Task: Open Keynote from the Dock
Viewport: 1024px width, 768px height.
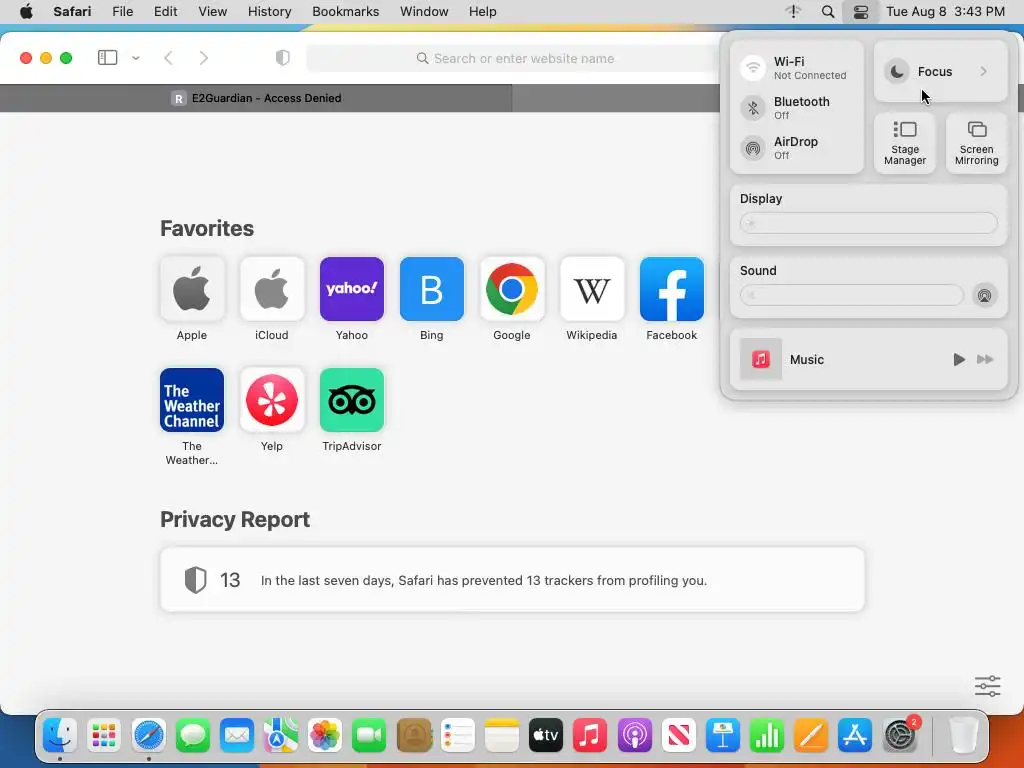Action: click(723, 735)
